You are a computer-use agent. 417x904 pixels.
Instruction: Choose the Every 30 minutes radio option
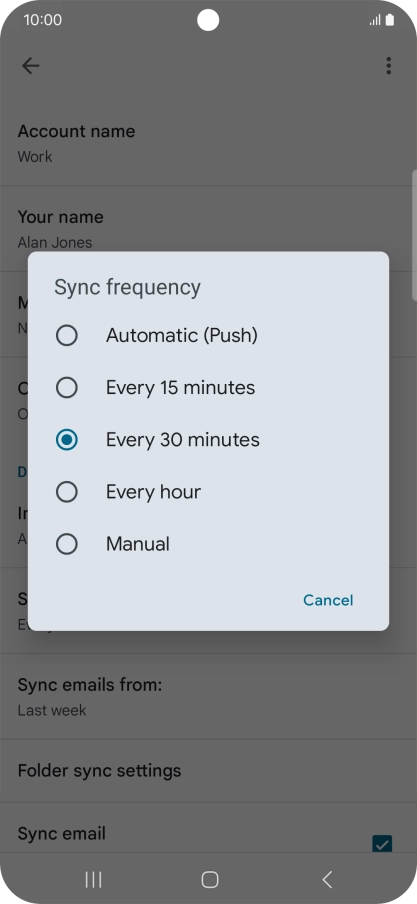click(67, 440)
